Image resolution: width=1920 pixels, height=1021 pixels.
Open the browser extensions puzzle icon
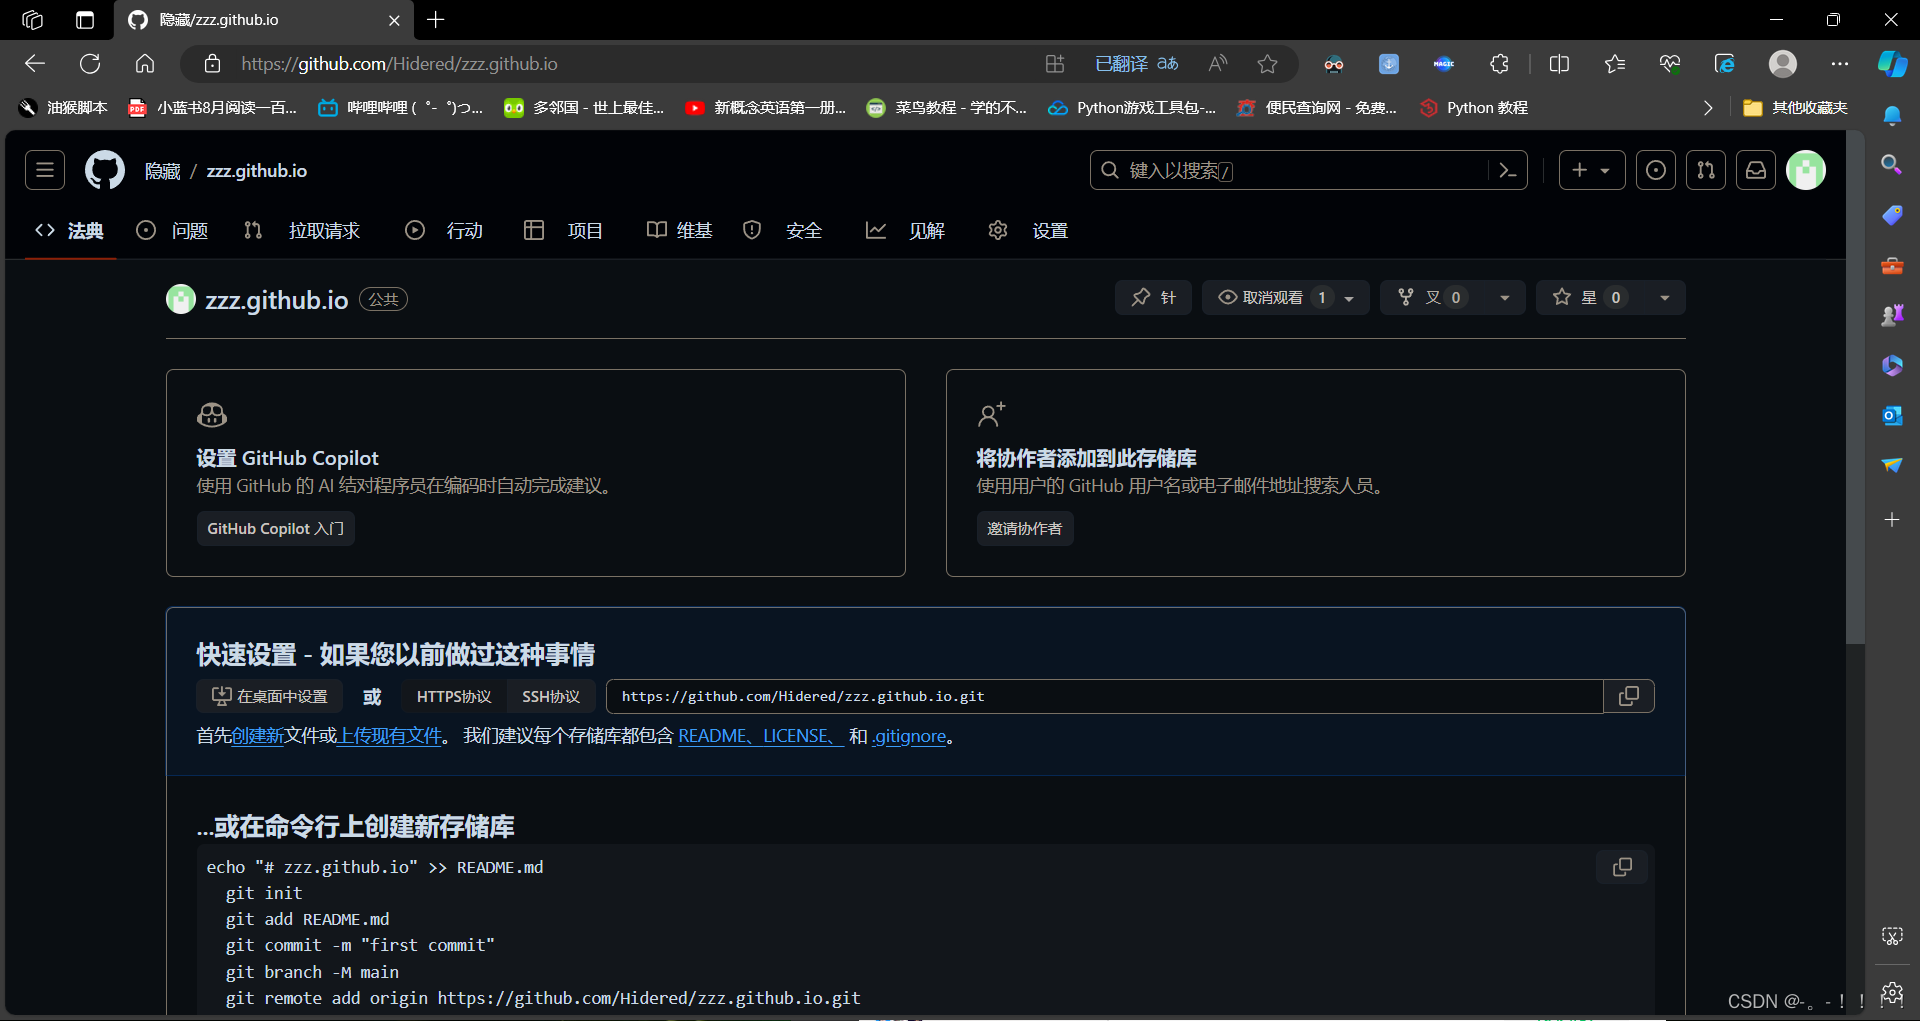click(1499, 64)
